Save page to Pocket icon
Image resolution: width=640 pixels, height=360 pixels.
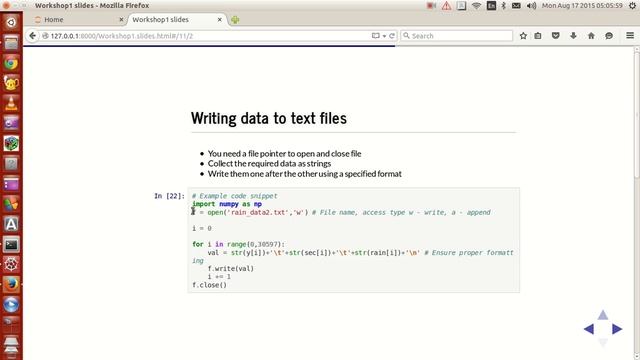[556, 36]
